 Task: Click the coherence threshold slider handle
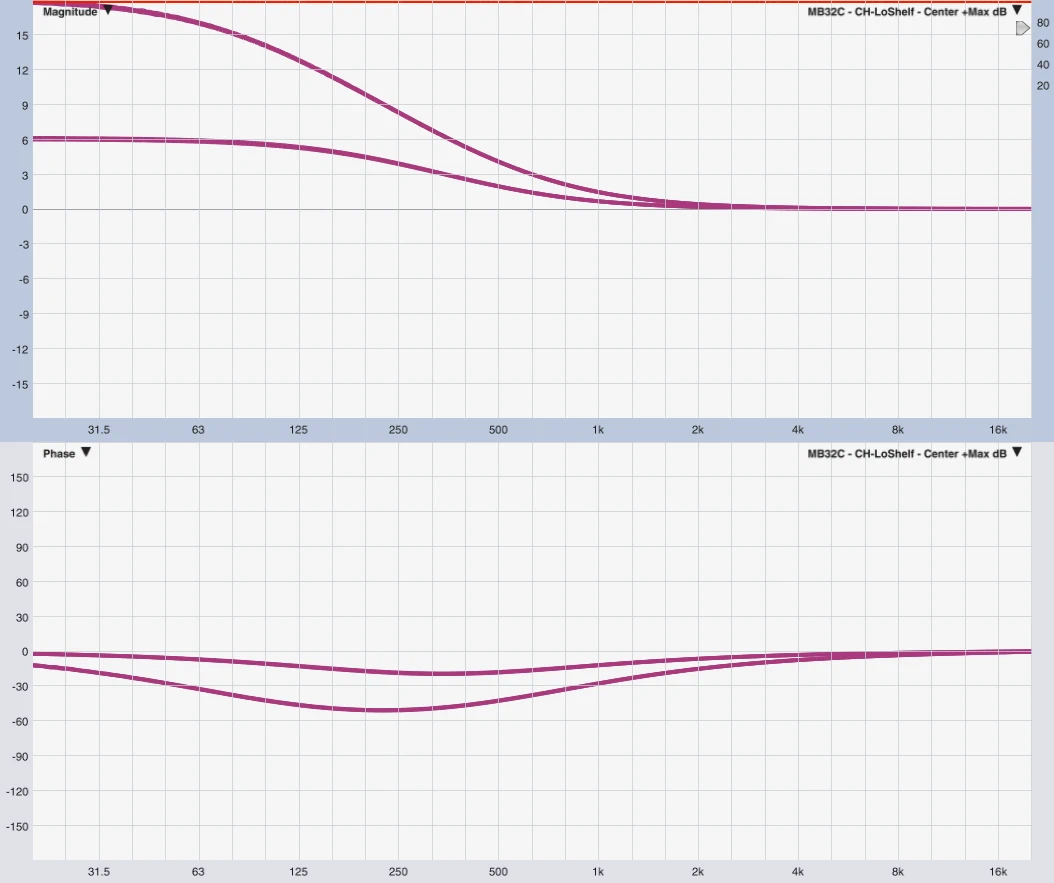[x=1022, y=29]
